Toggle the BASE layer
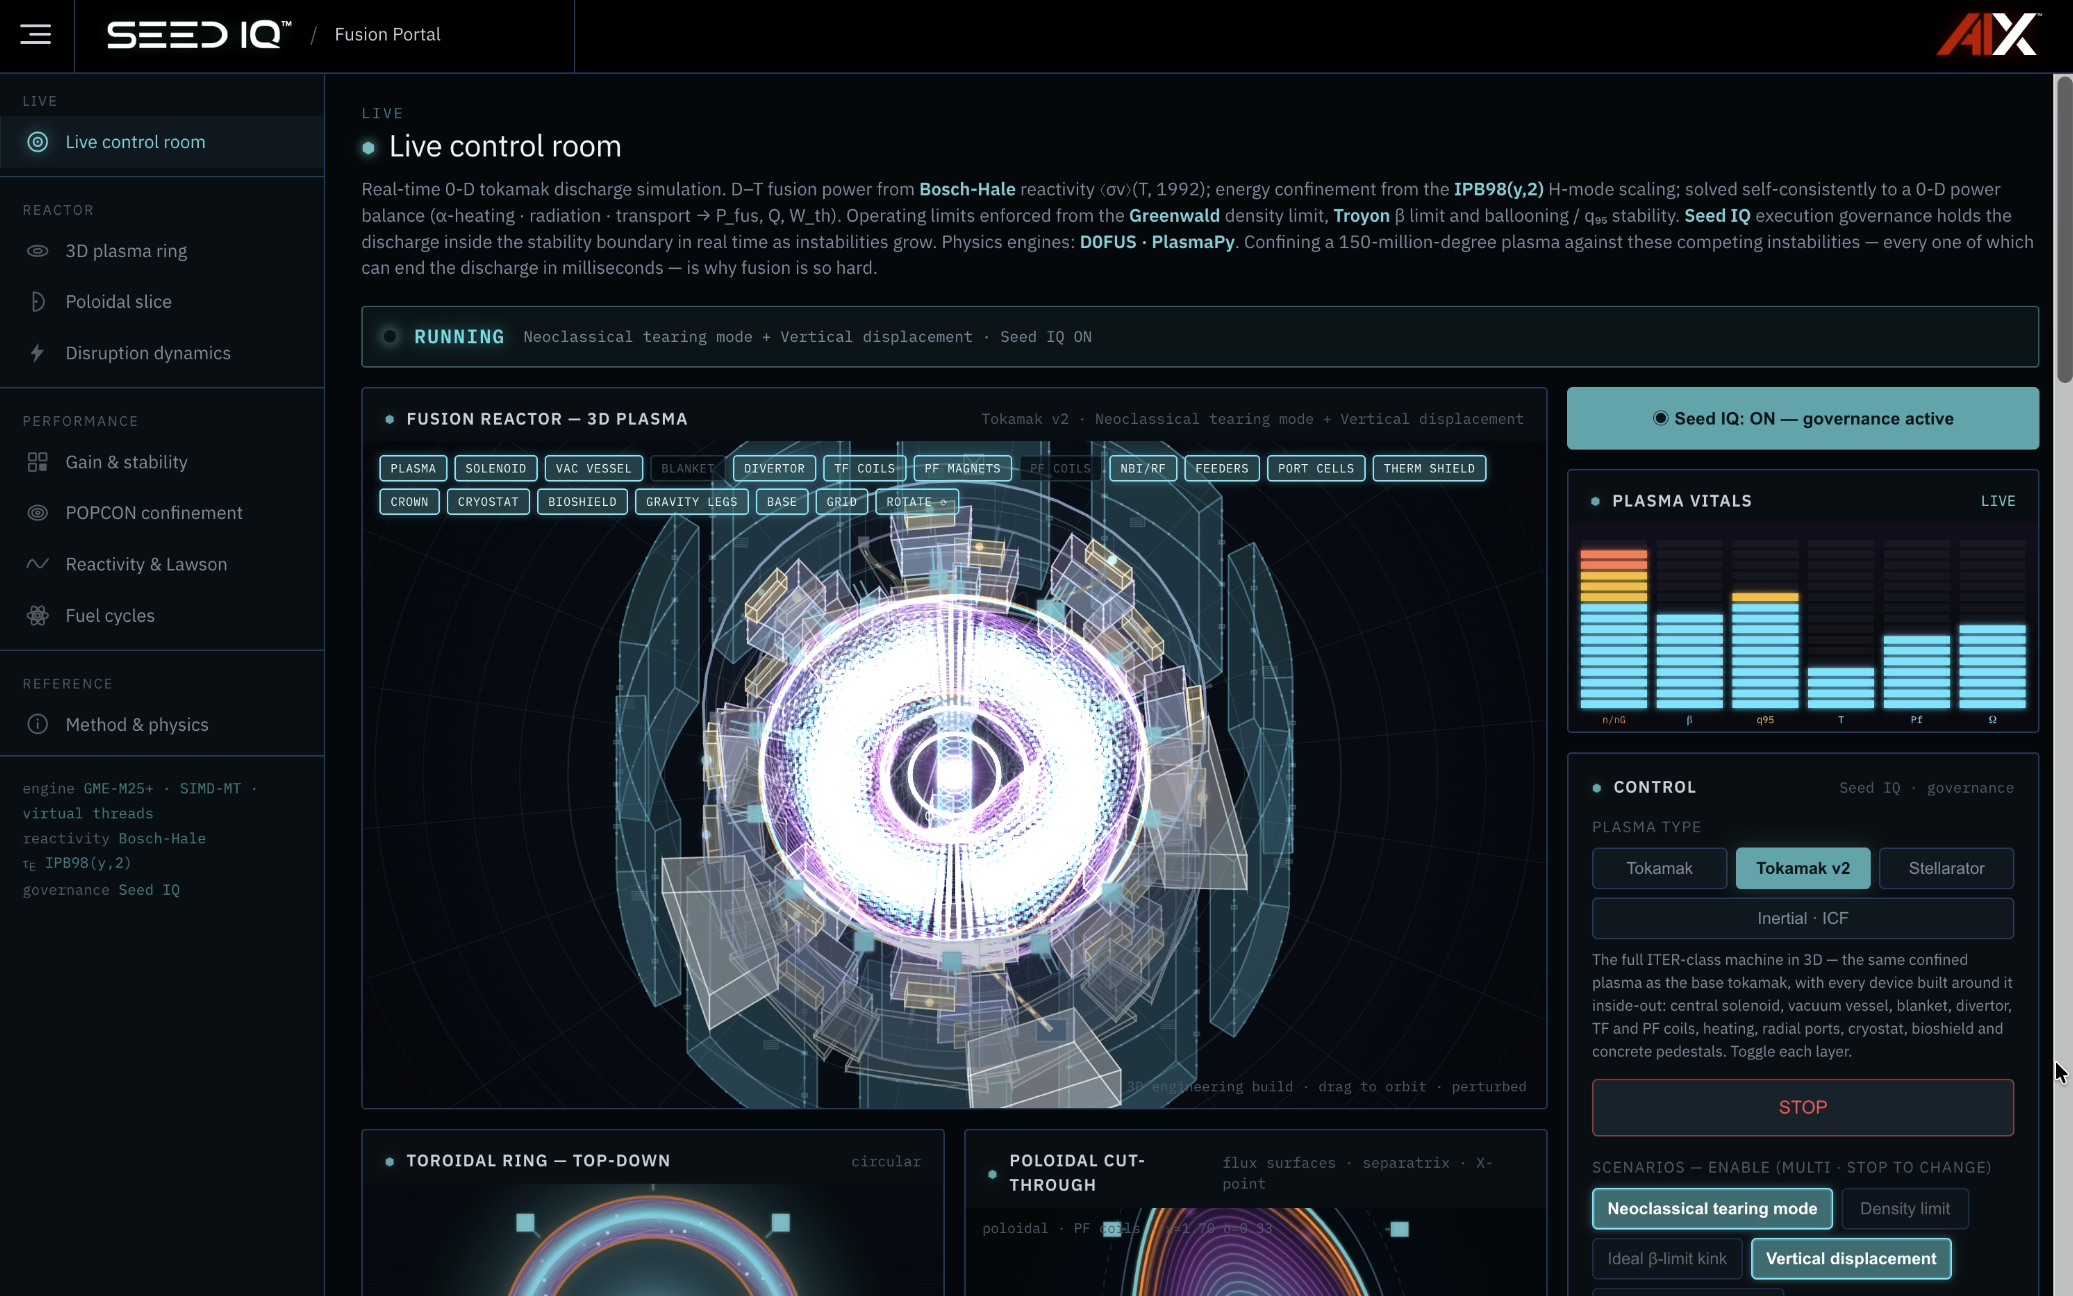 pos(782,502)
